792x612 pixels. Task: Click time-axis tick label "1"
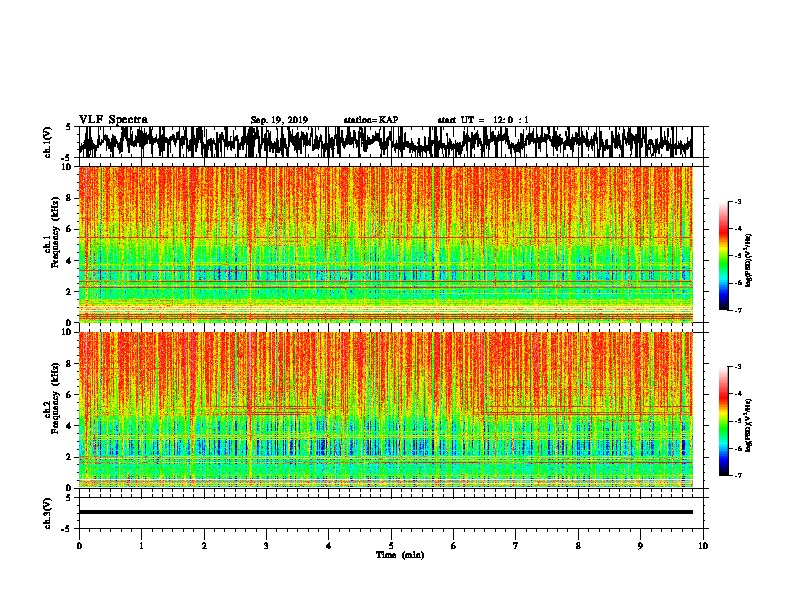coord(141,545)
